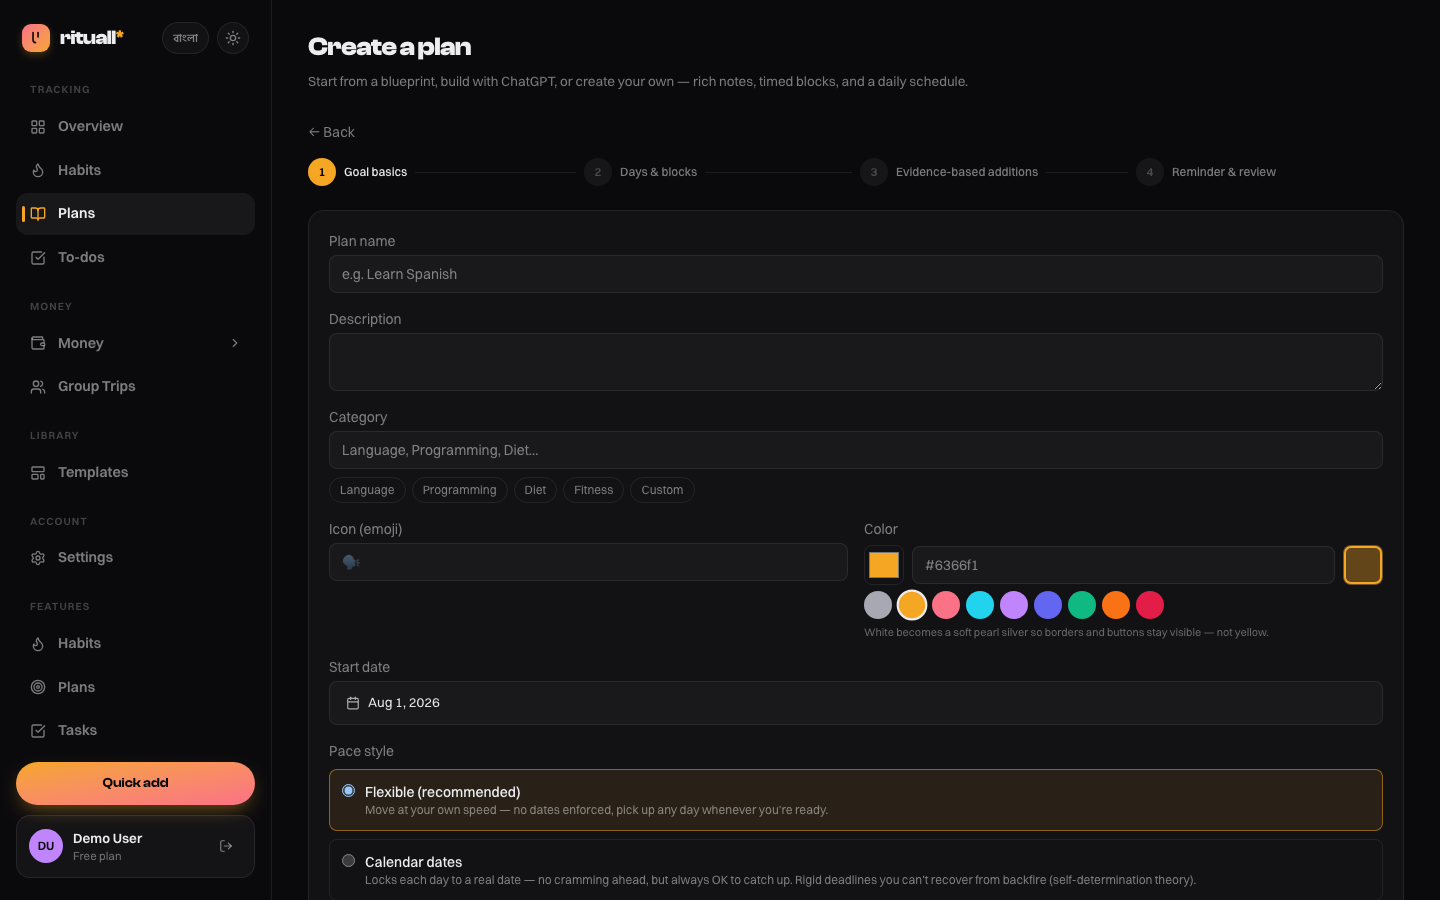
Task: Go back using the Back link
Action: click(x=331, y=132)
